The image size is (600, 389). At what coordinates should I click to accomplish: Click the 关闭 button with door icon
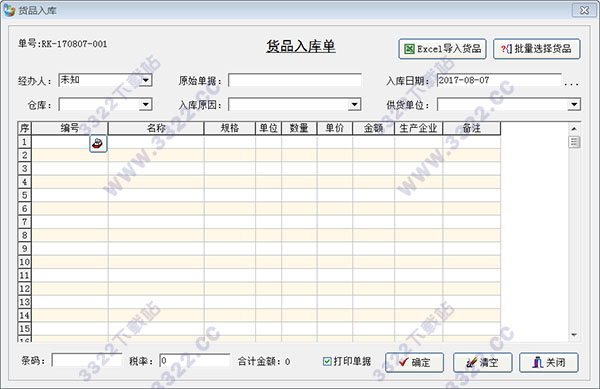549,362
